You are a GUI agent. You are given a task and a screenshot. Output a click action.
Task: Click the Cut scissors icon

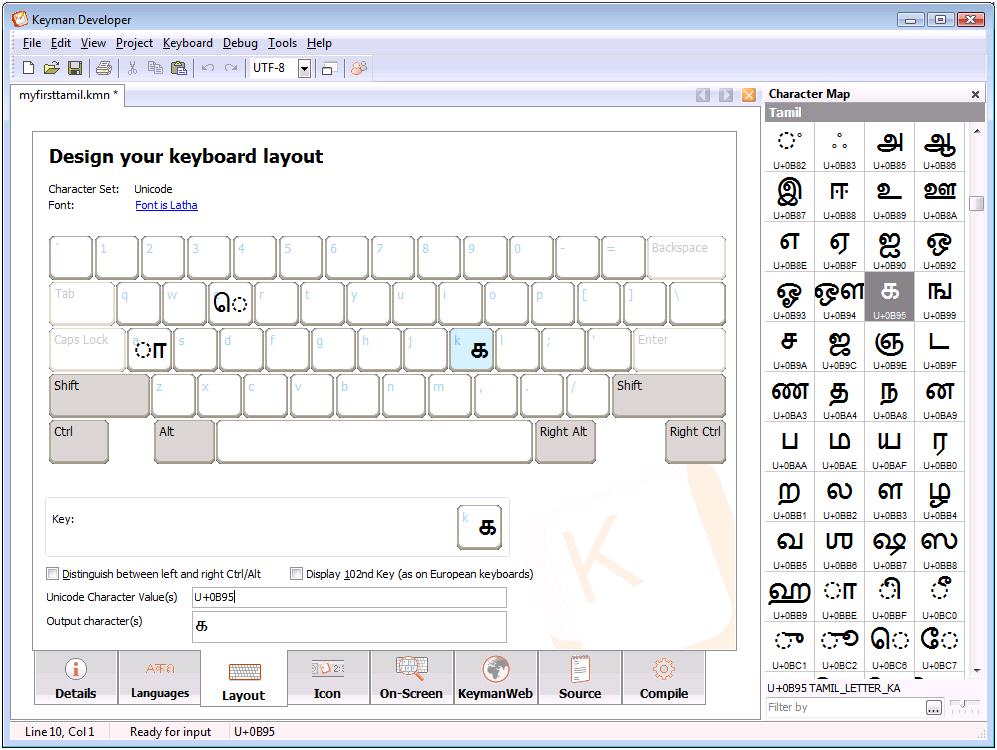click(x=132, y=68)
